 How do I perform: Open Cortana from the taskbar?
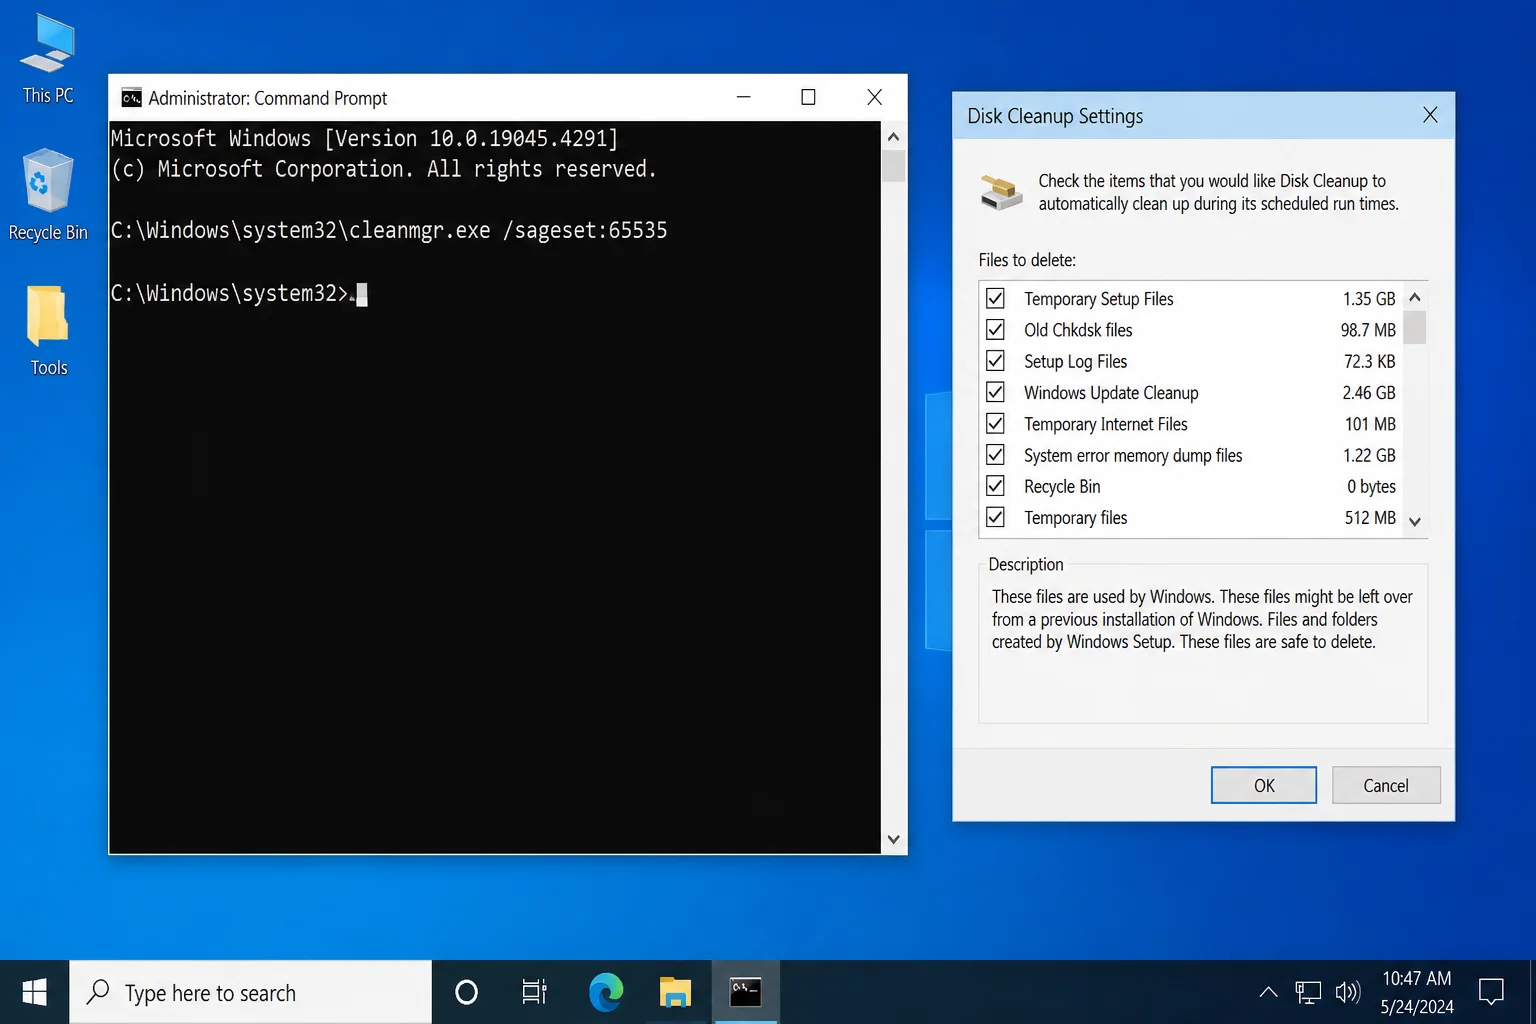point(466,992)
